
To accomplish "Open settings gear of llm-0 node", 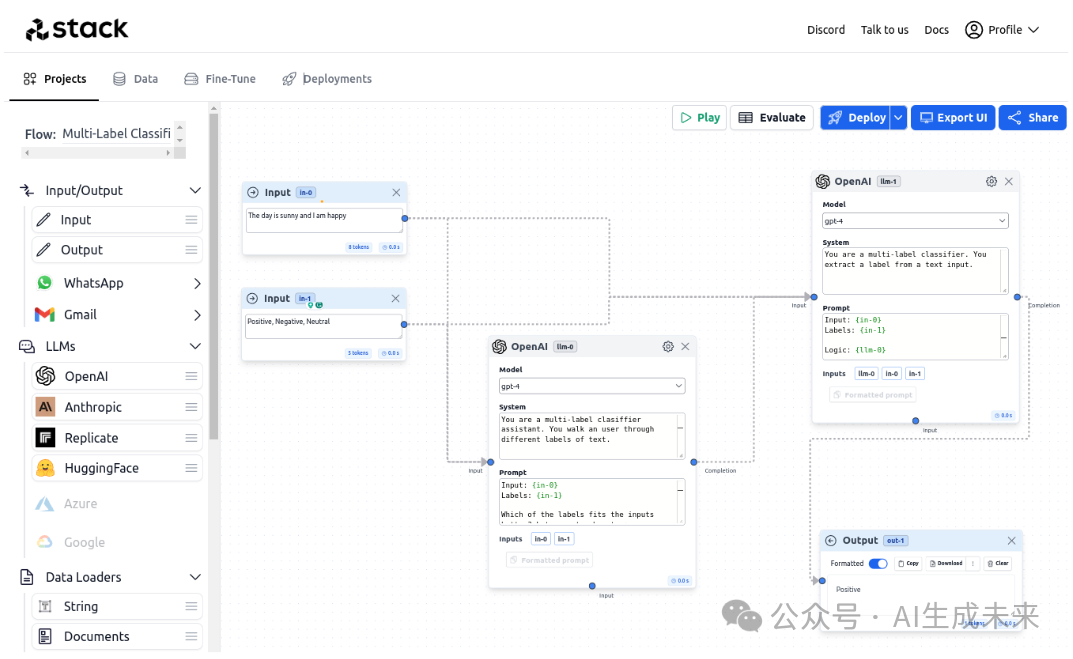I will click(x=668, y=347).
